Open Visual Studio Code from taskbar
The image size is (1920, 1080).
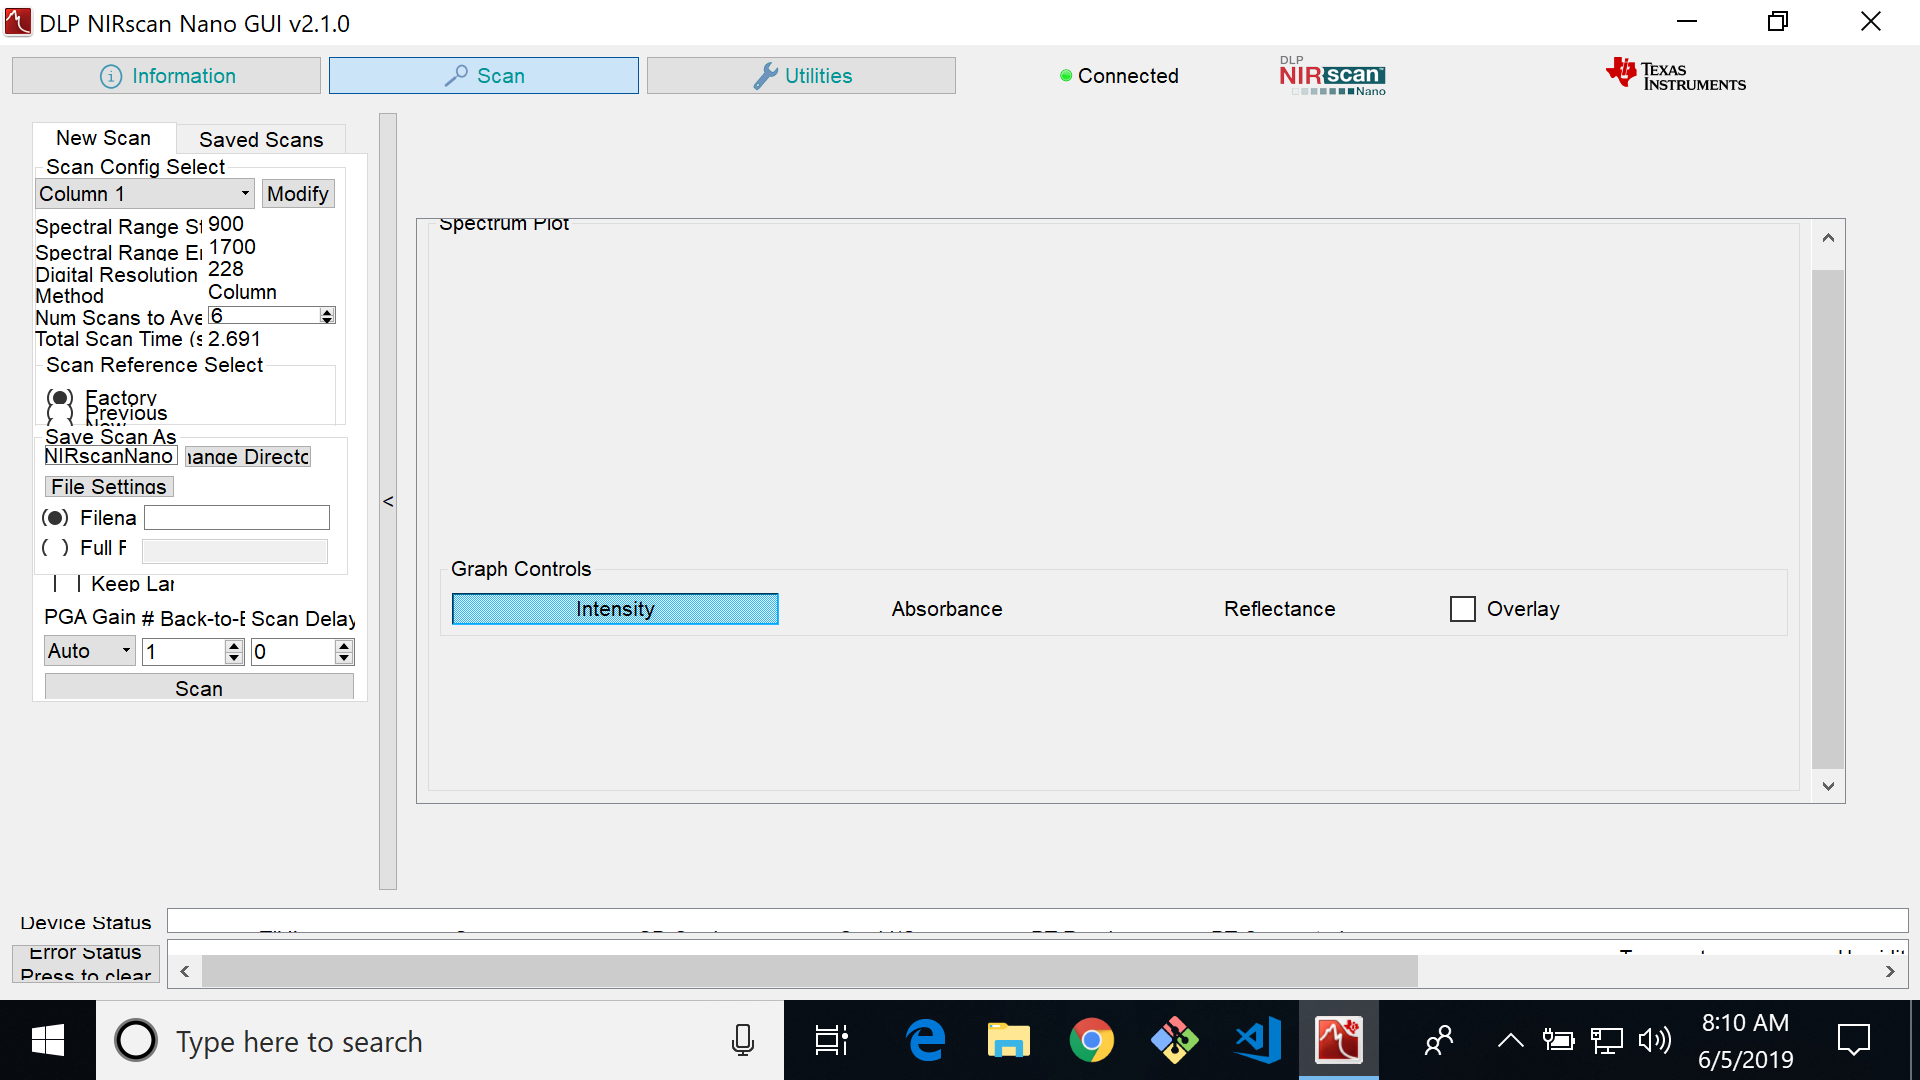tap(1257, 1041)
